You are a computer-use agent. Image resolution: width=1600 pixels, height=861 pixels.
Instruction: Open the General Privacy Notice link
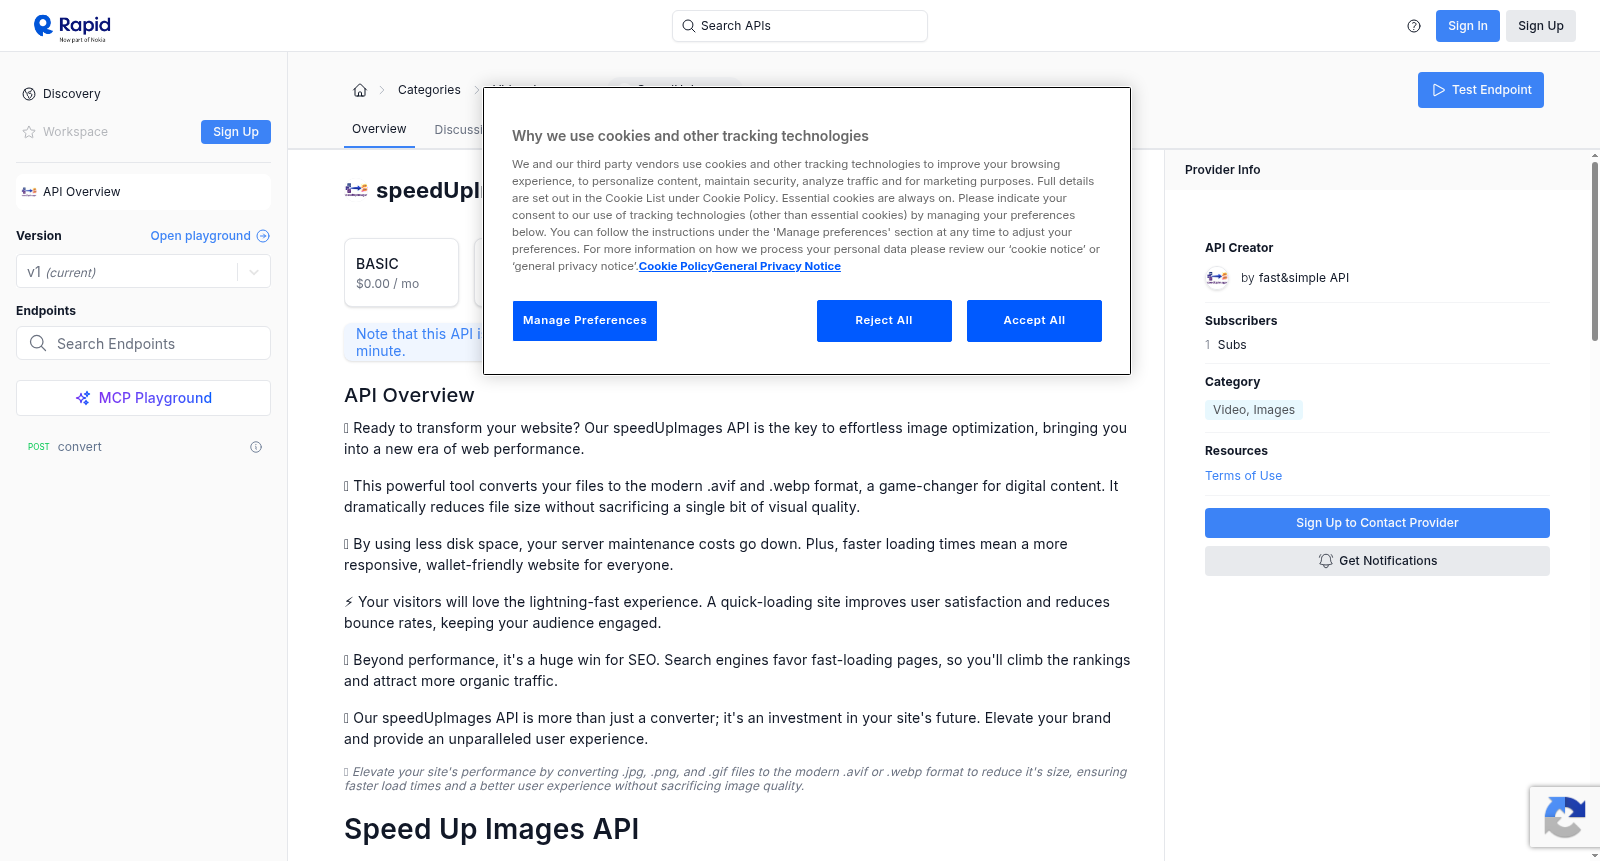click(777, 266)
